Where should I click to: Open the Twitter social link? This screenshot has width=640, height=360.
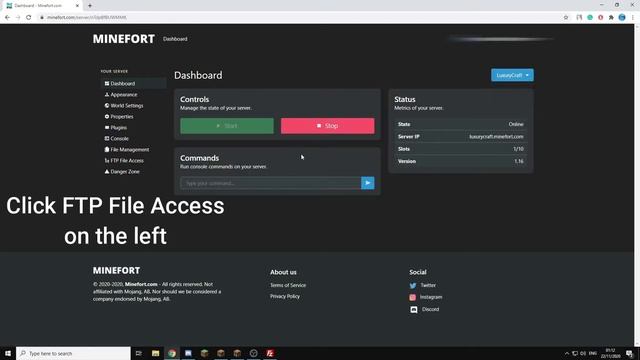tap(423, 285)
